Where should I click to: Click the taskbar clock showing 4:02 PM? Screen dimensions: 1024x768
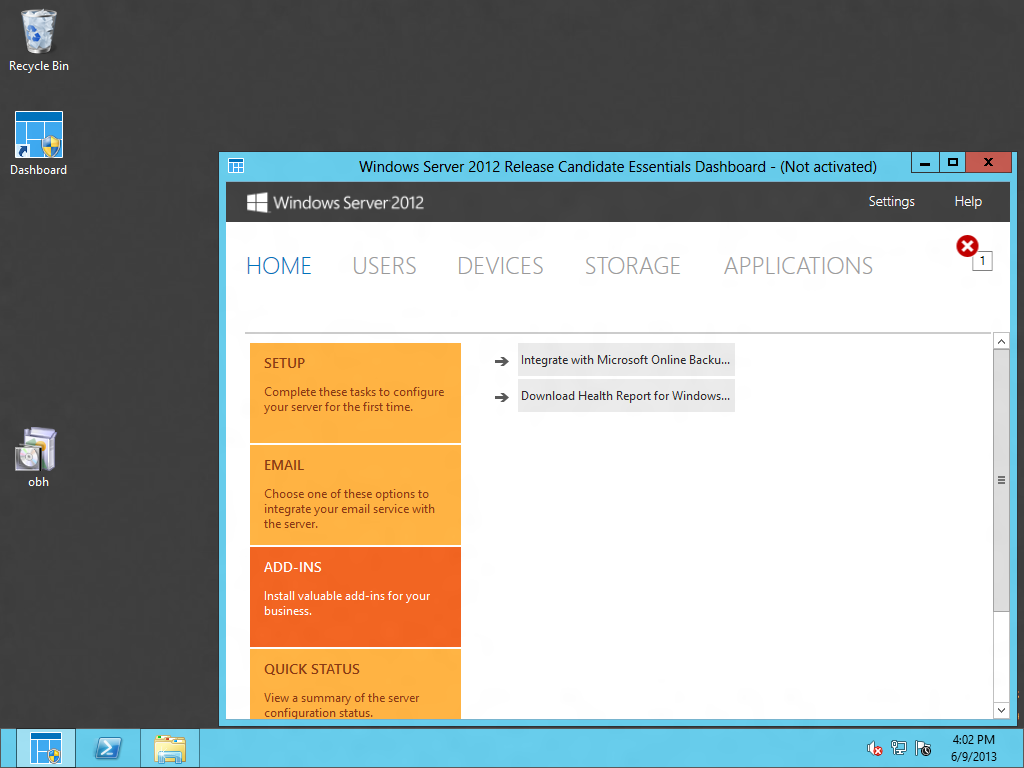coord(974,748)
